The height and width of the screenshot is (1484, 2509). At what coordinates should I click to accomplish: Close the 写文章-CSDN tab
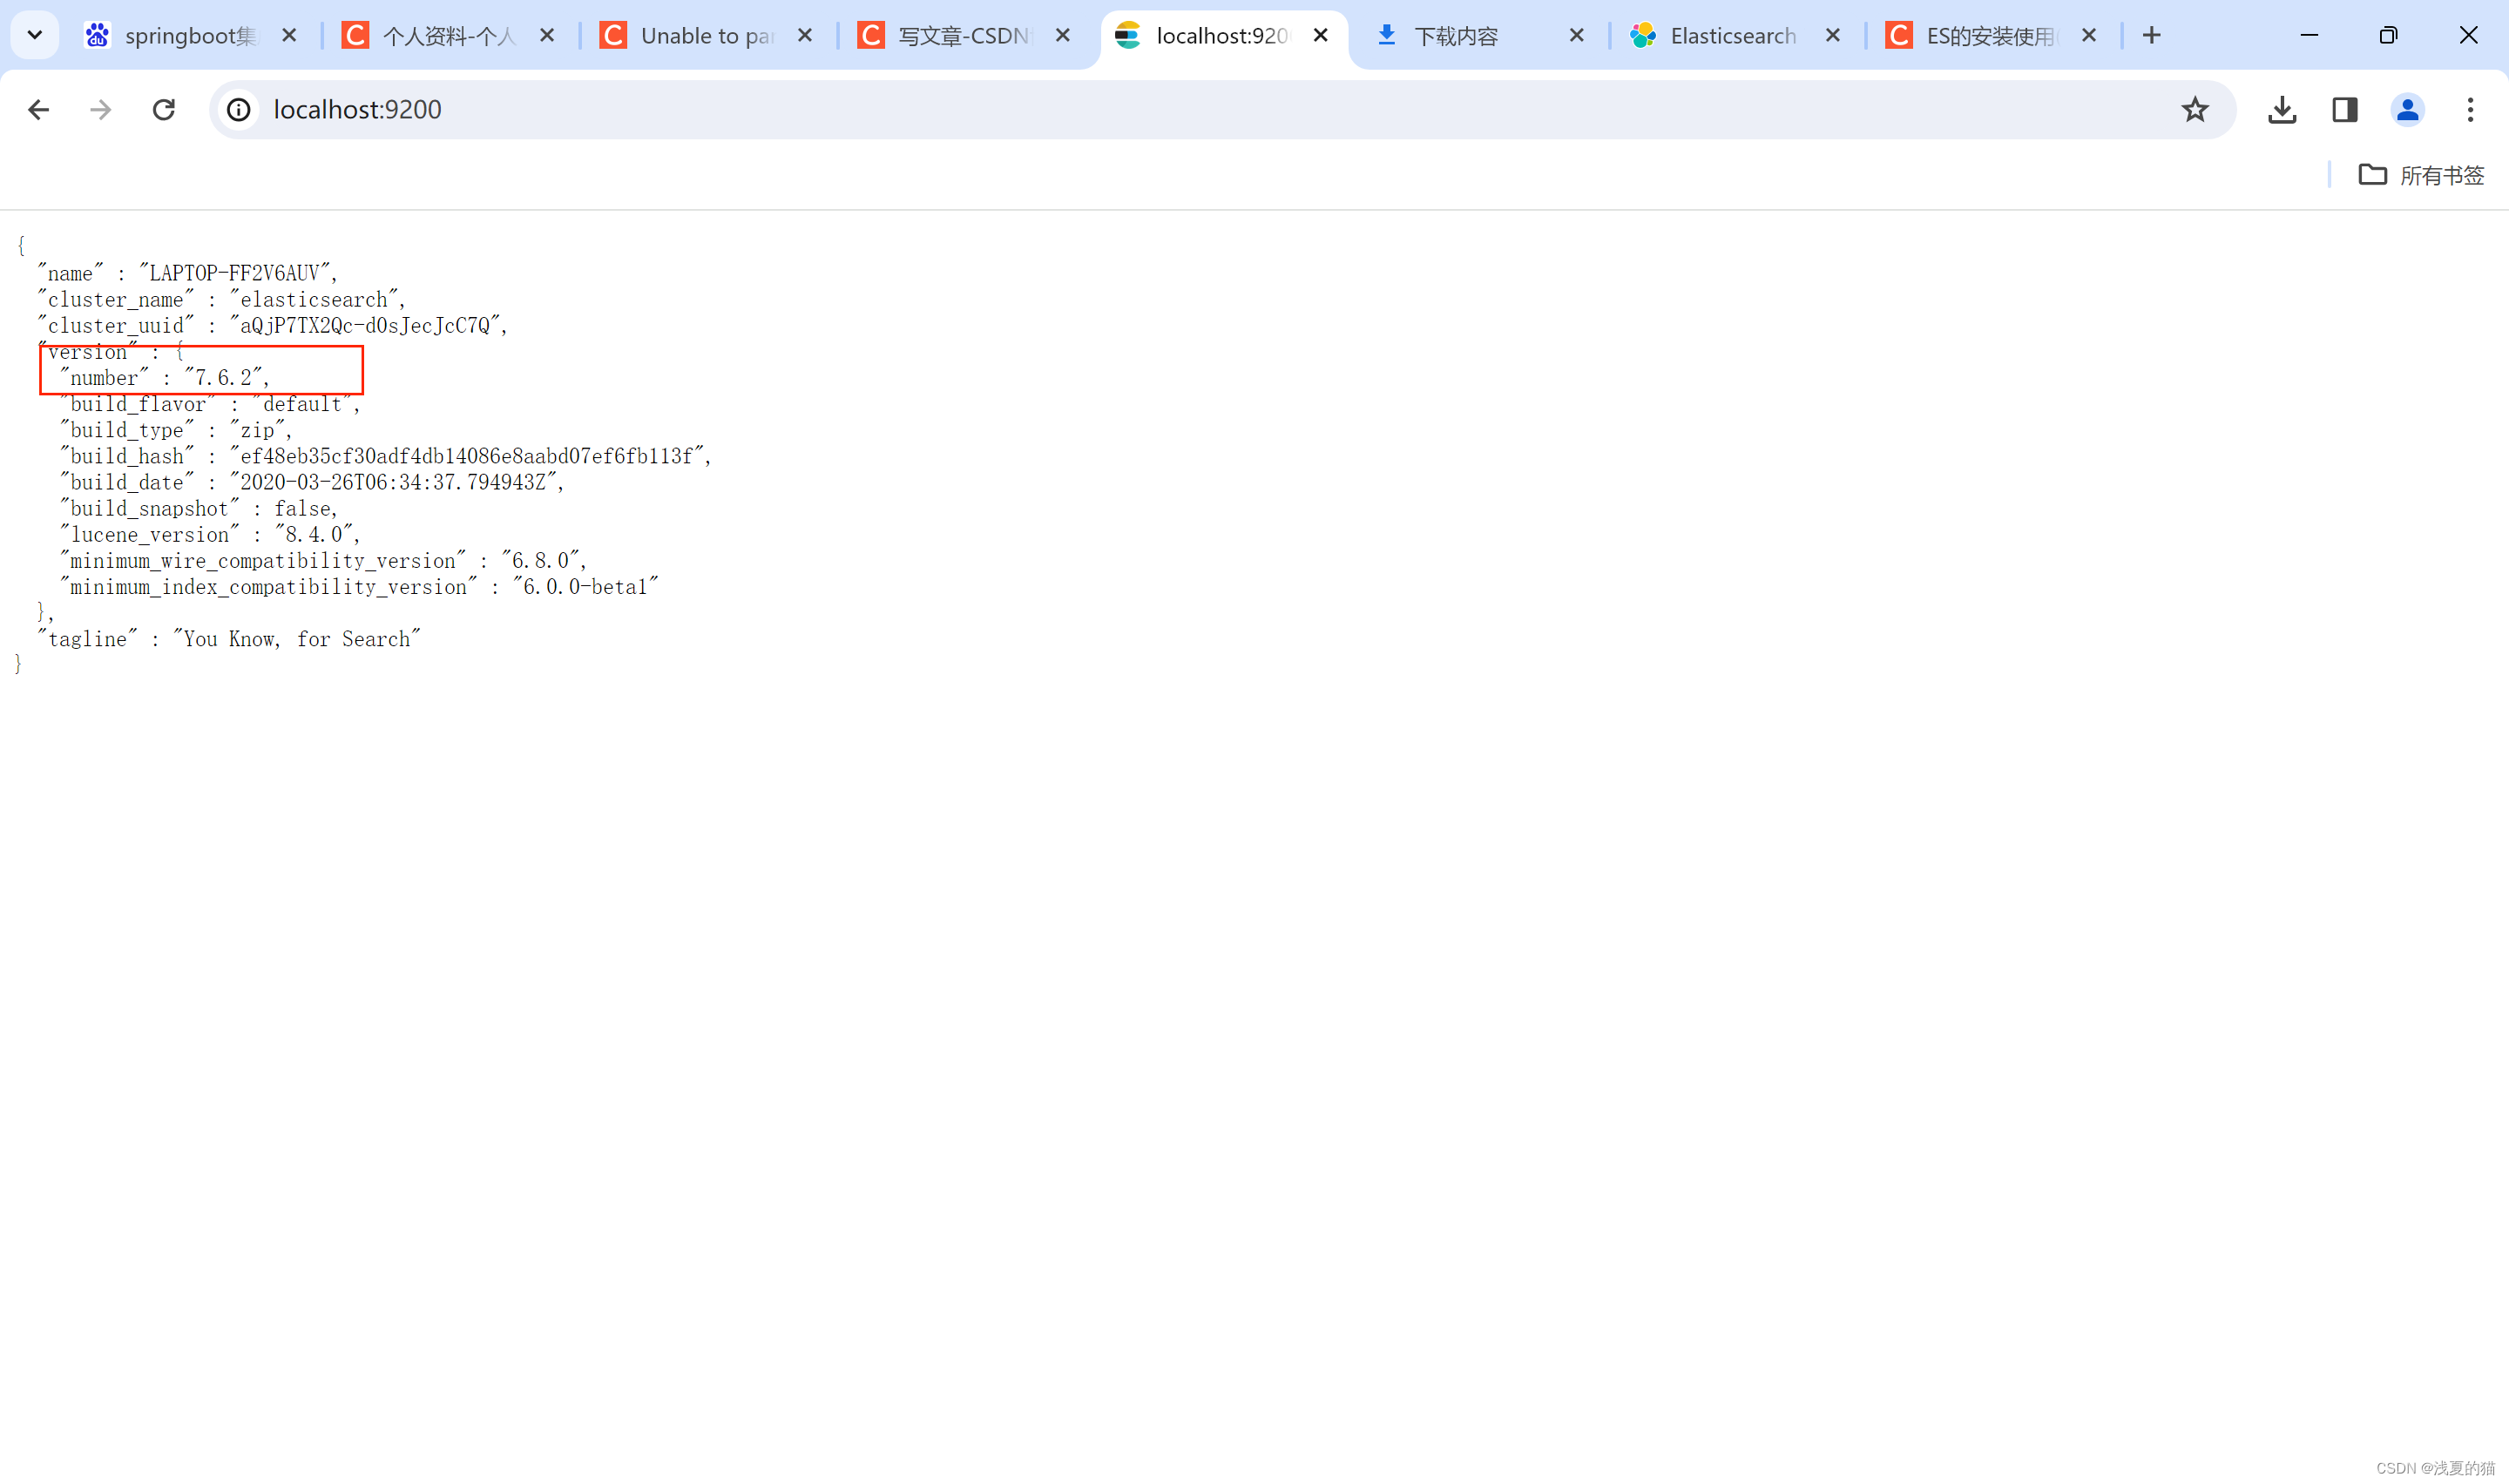[1063, 35]
